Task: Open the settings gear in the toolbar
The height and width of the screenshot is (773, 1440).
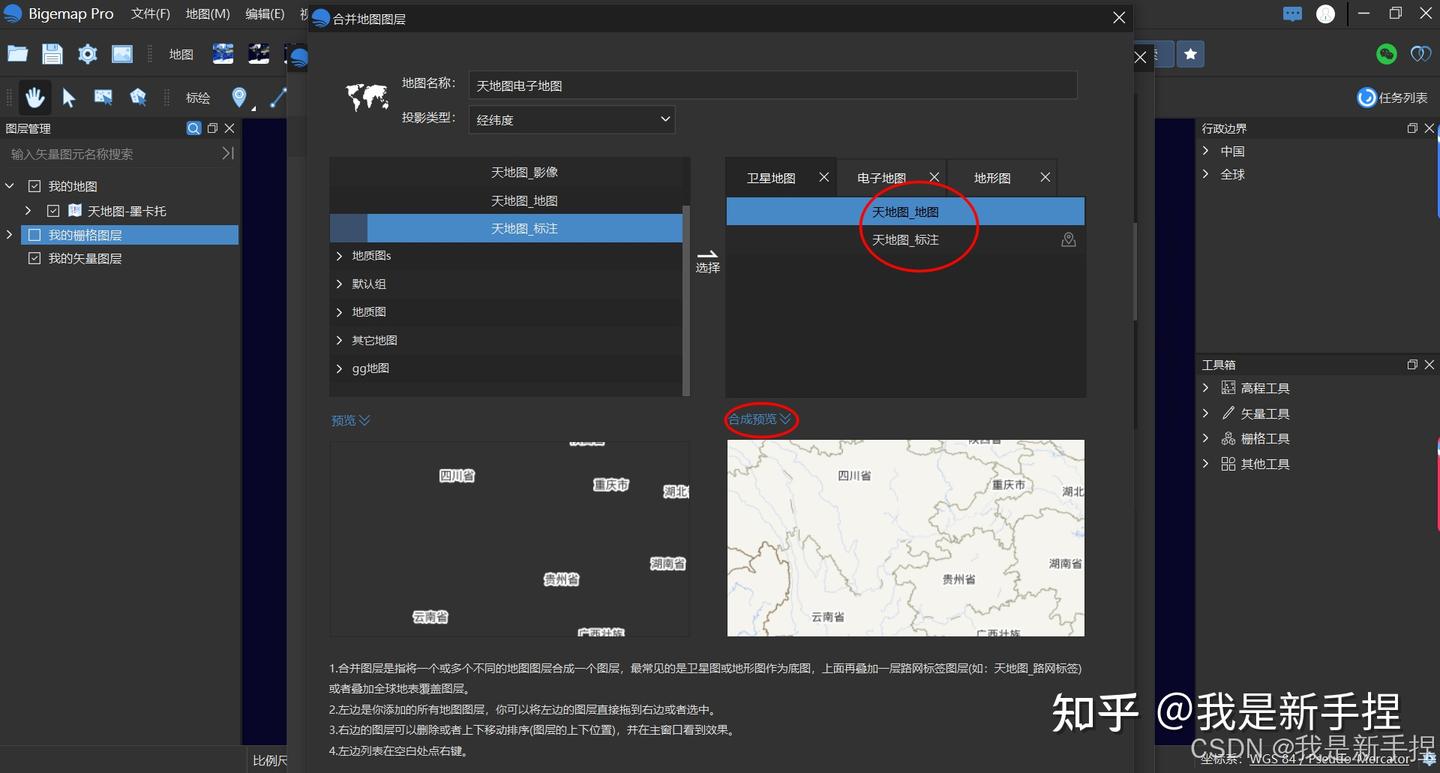Action: (x=86, y=54)
